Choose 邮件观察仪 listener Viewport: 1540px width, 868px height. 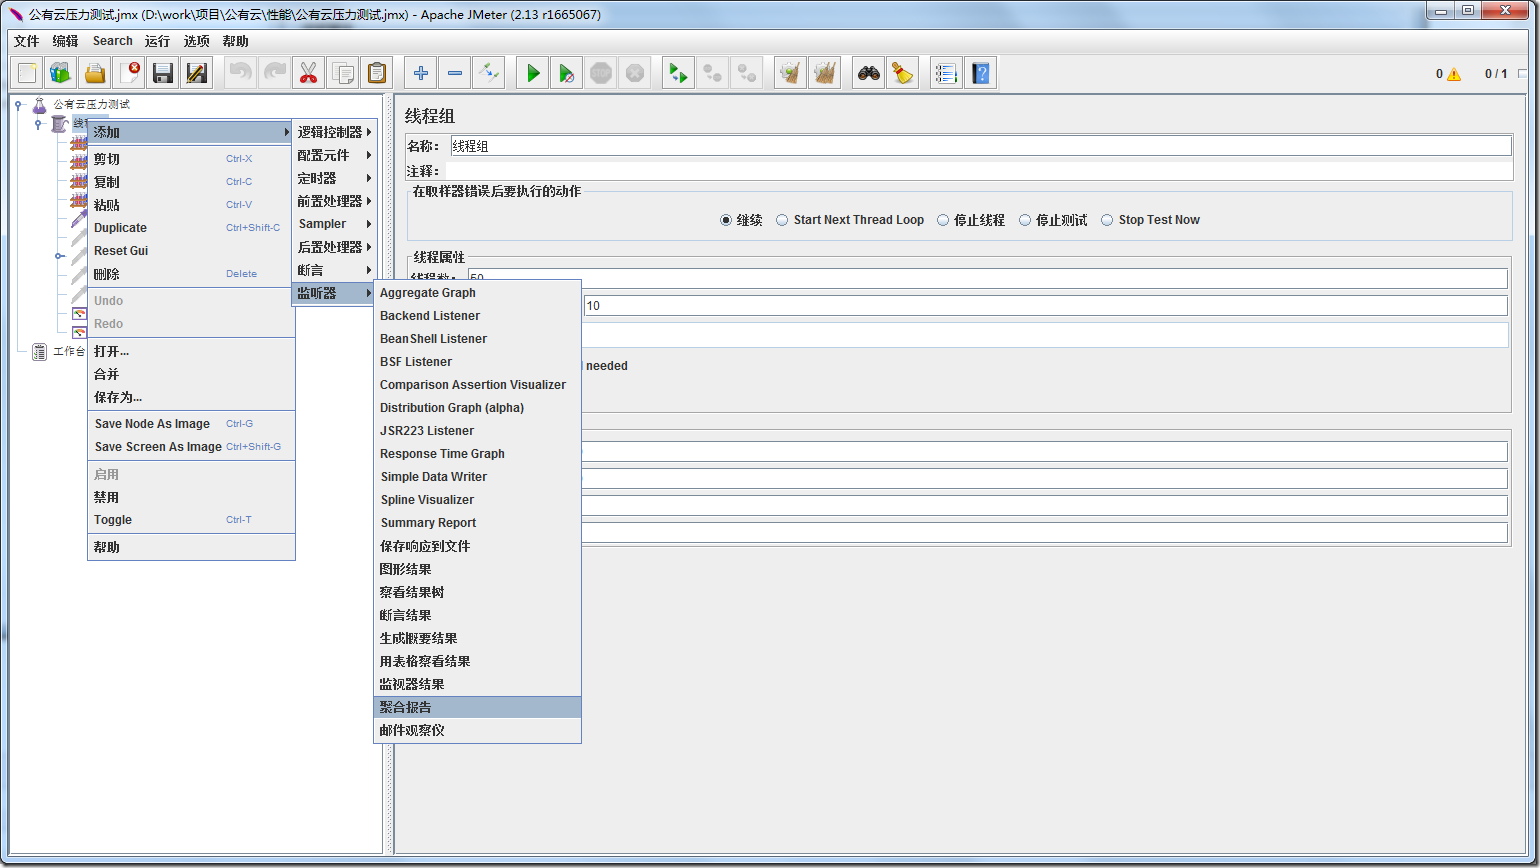(477, 730)
